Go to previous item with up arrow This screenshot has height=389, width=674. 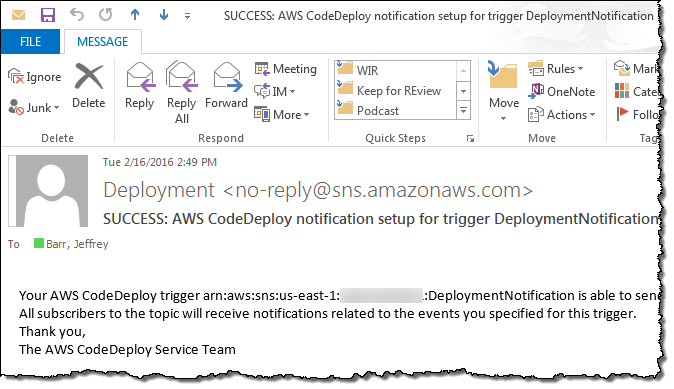(x=135, y=15)
